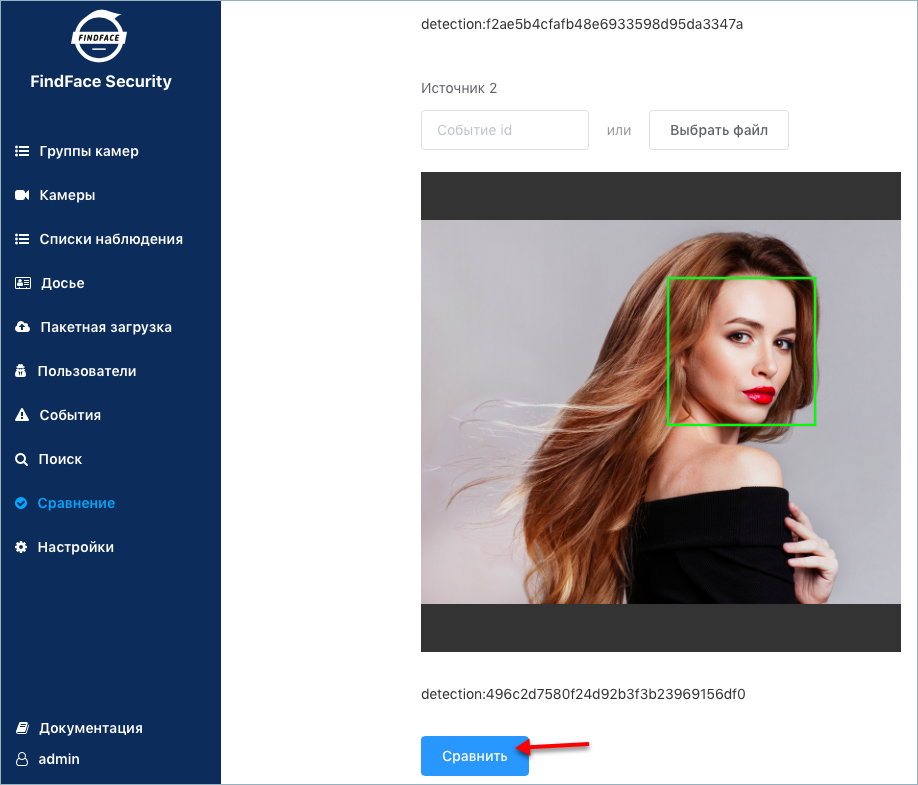Click the События warning triangle icon
This screenshot has height=785, width=918.
[22, 415]
